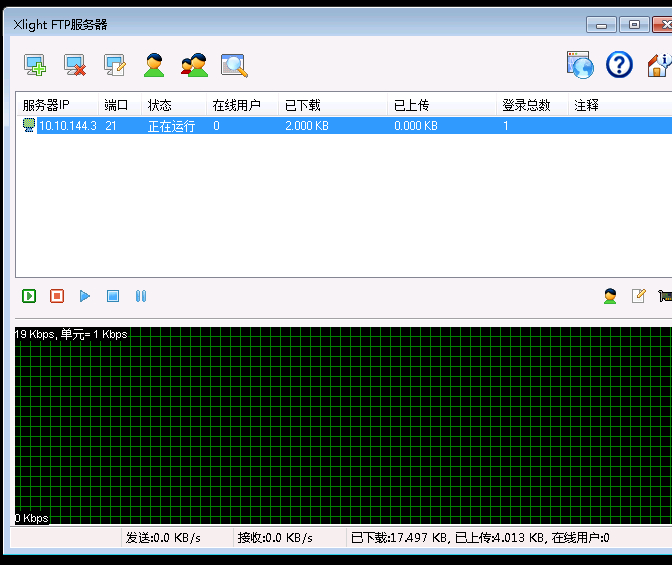
Task: Open the global options globe icon
Action: click(x=580, y=66)
